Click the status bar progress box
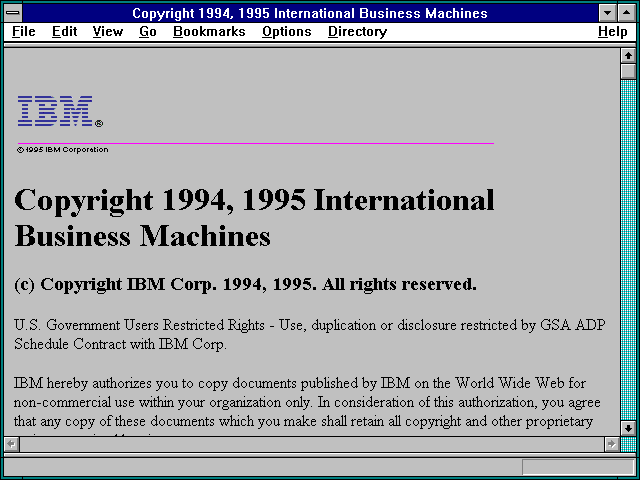This screenshot has width=640, height=480. pyautogui.click(x=578, y=467)
